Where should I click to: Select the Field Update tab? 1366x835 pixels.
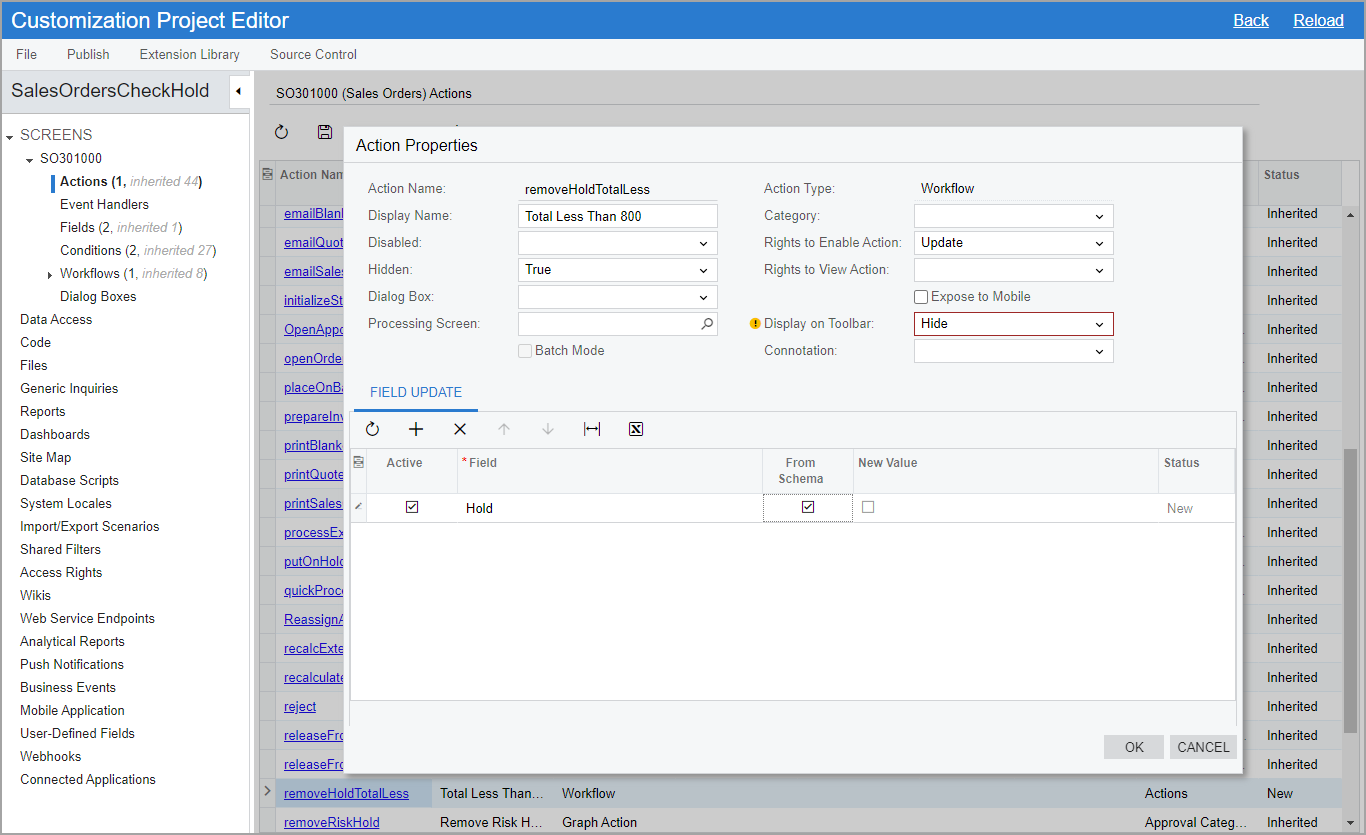click(416, 393)
